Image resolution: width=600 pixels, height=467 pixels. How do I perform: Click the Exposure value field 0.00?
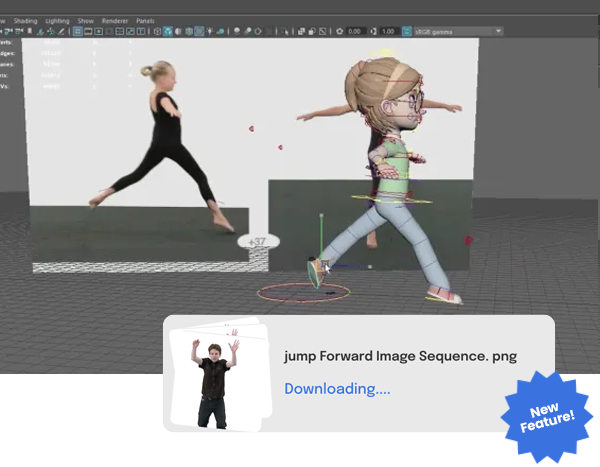click(354, 31)
